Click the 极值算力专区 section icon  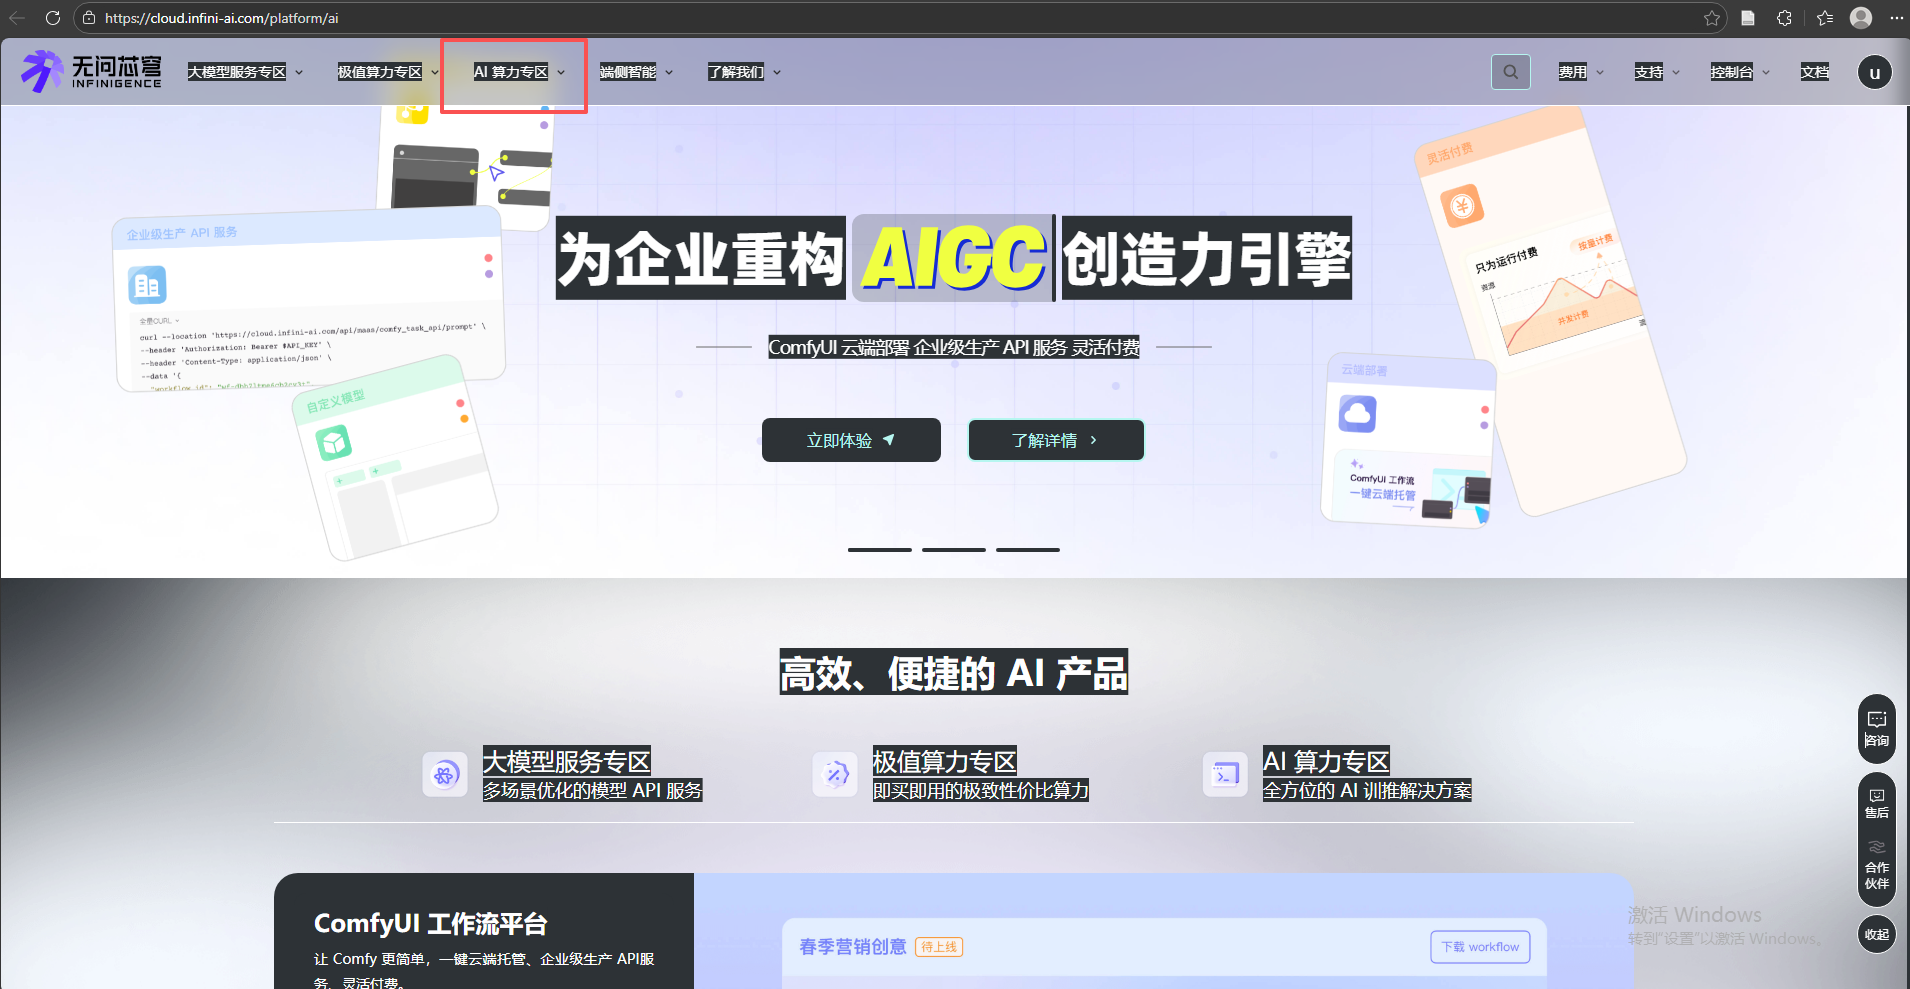[834, 774]
